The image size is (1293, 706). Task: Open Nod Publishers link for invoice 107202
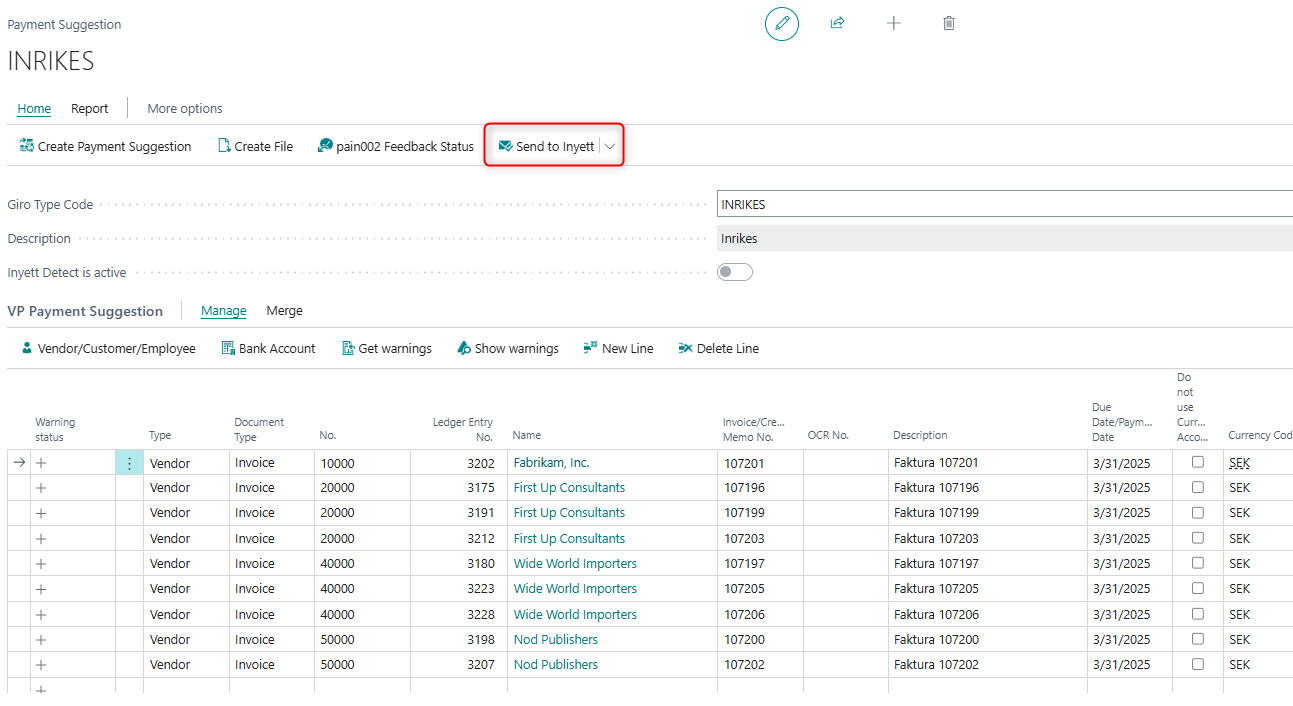click(x=556, y=665)
